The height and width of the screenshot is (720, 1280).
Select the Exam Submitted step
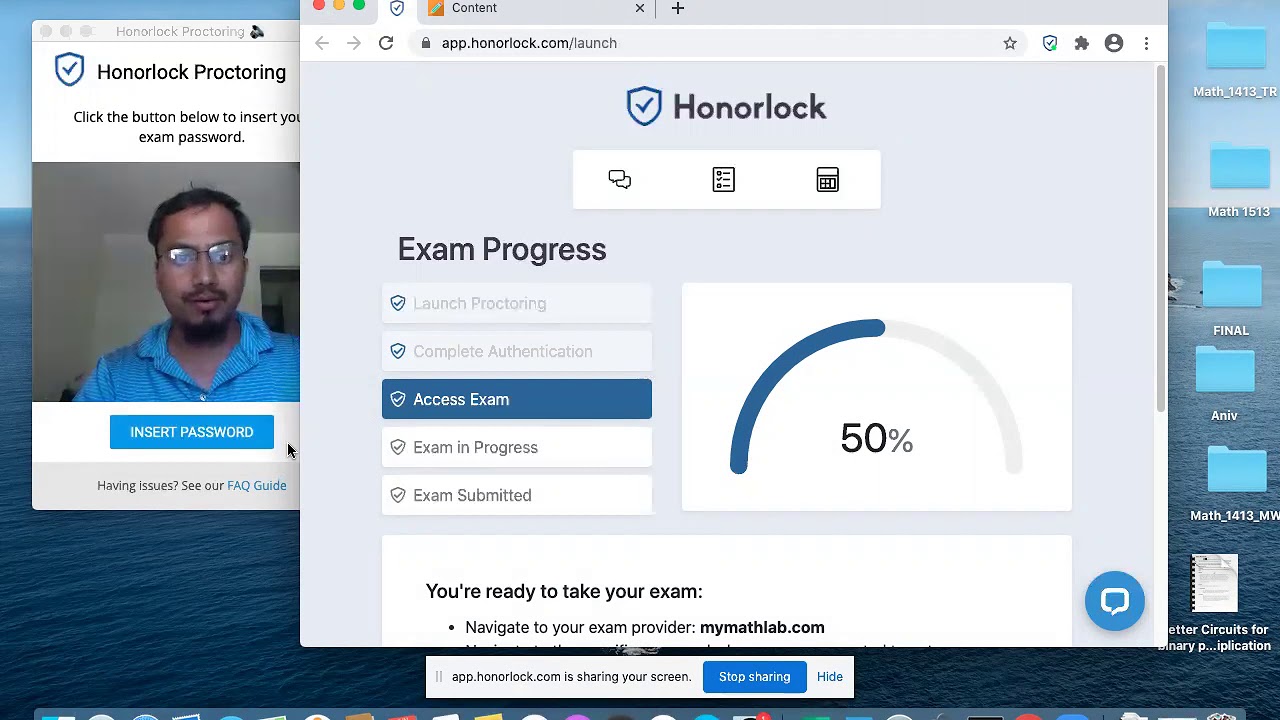[x=517, y=495]
